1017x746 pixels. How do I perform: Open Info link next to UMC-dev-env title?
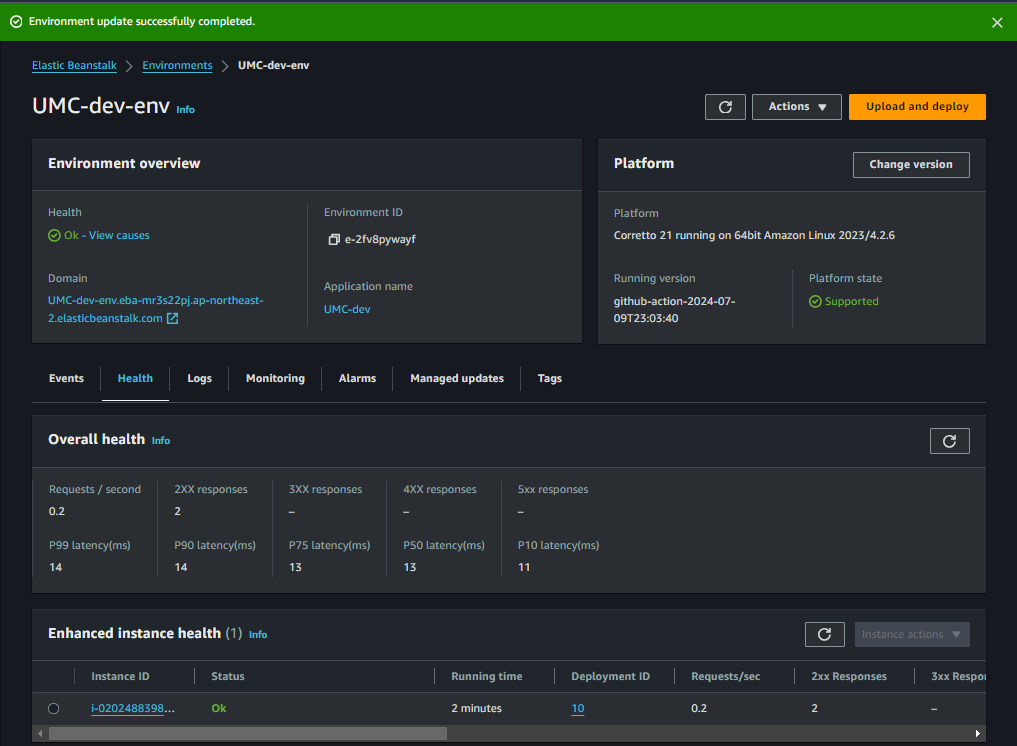pos(185,110)
